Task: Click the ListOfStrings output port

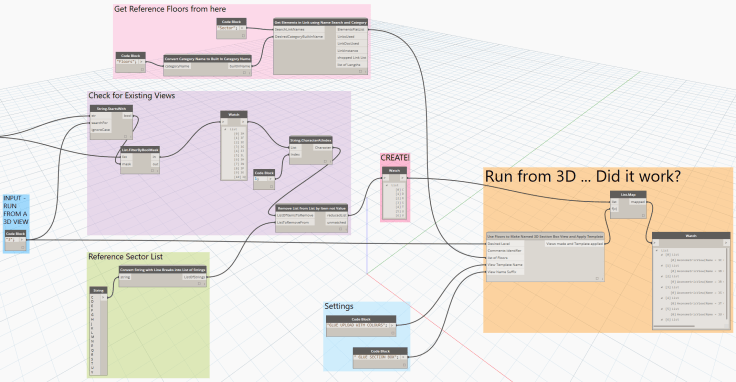Action: click(194, 277)
